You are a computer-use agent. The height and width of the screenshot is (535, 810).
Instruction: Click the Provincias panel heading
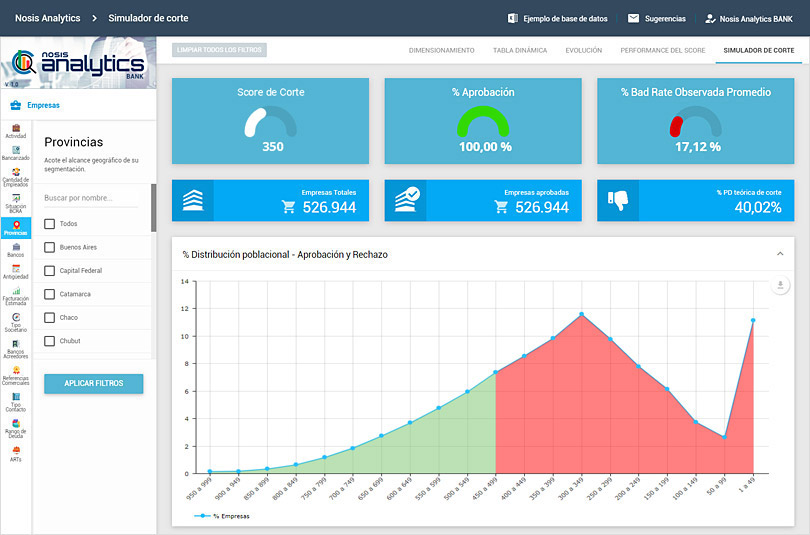coord(73,142)
